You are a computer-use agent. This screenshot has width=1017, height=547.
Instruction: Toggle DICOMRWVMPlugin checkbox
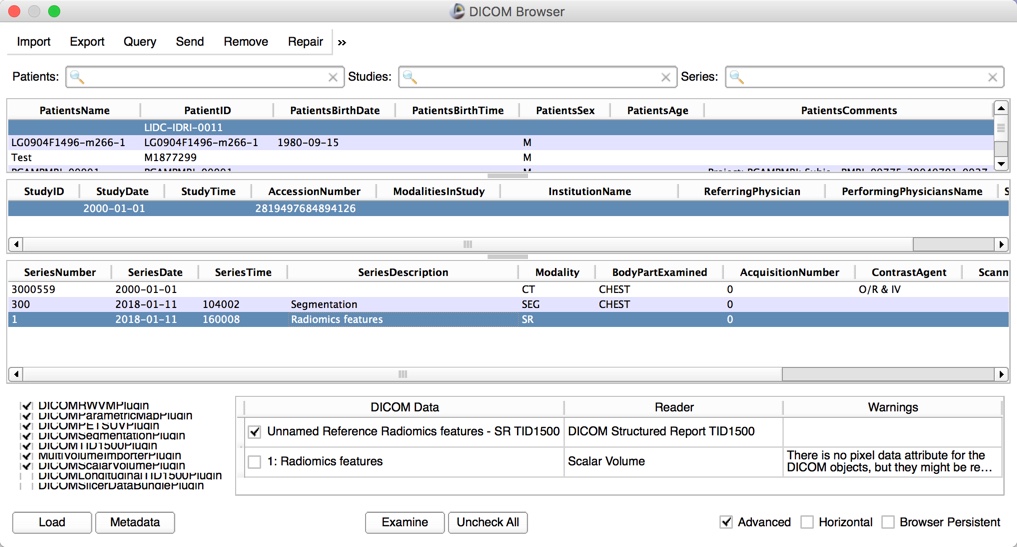[x=27, y=406]
